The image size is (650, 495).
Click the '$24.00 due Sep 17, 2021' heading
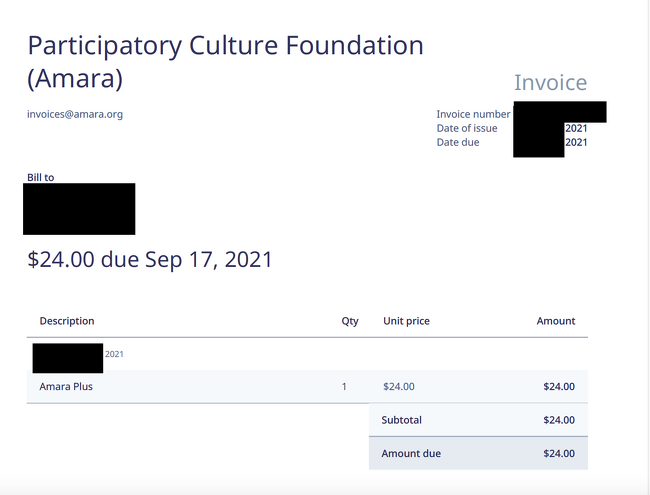[x=150, y=260]
